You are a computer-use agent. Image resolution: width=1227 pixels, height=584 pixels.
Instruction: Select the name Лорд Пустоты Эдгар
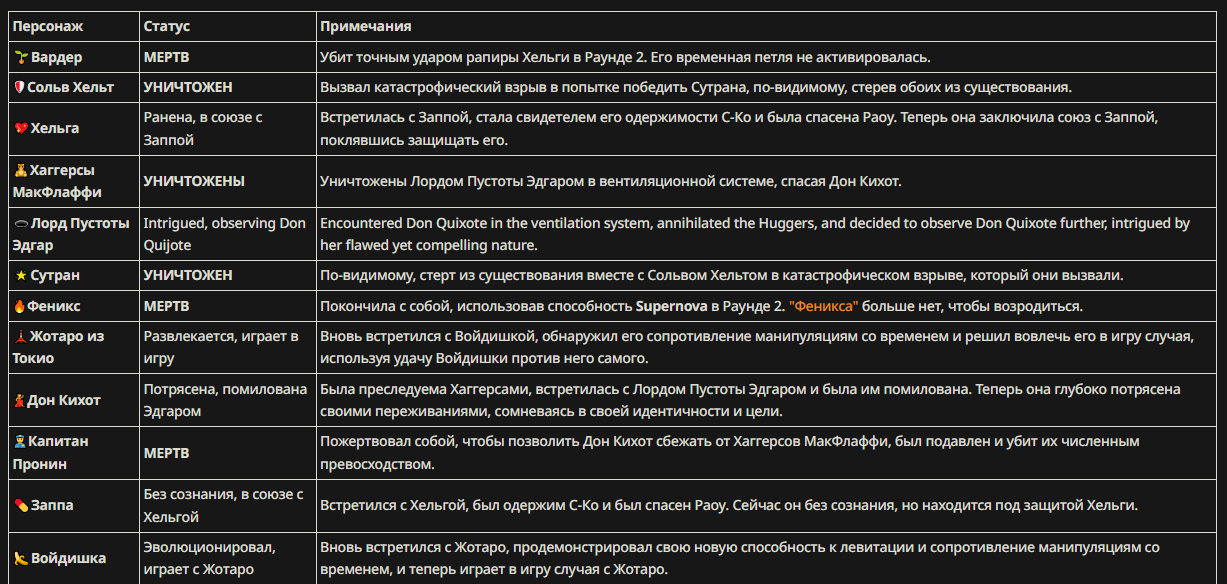71,235
